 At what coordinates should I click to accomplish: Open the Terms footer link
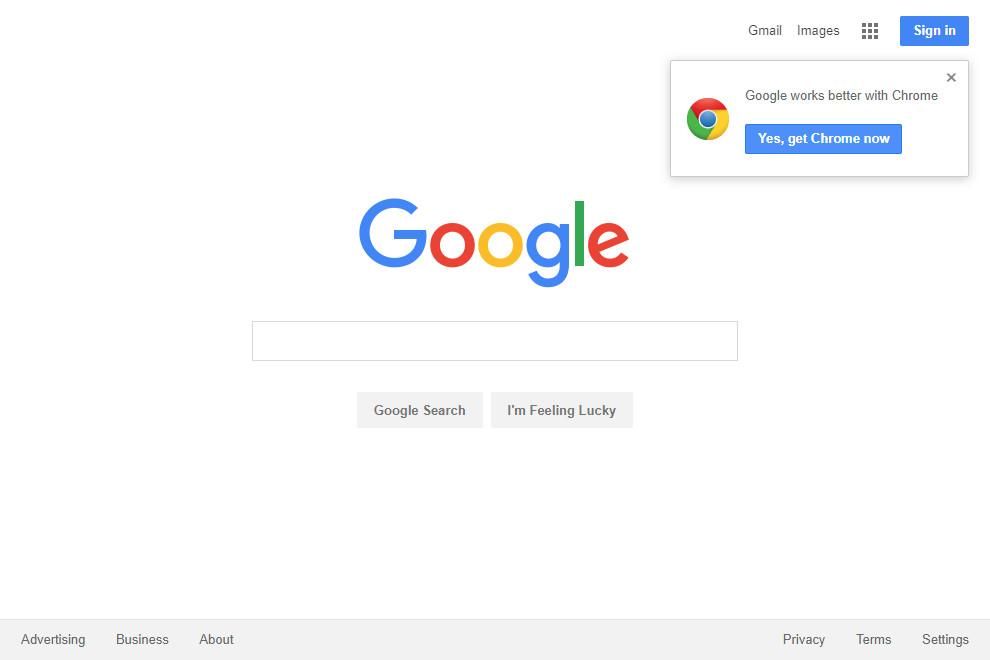873,639
